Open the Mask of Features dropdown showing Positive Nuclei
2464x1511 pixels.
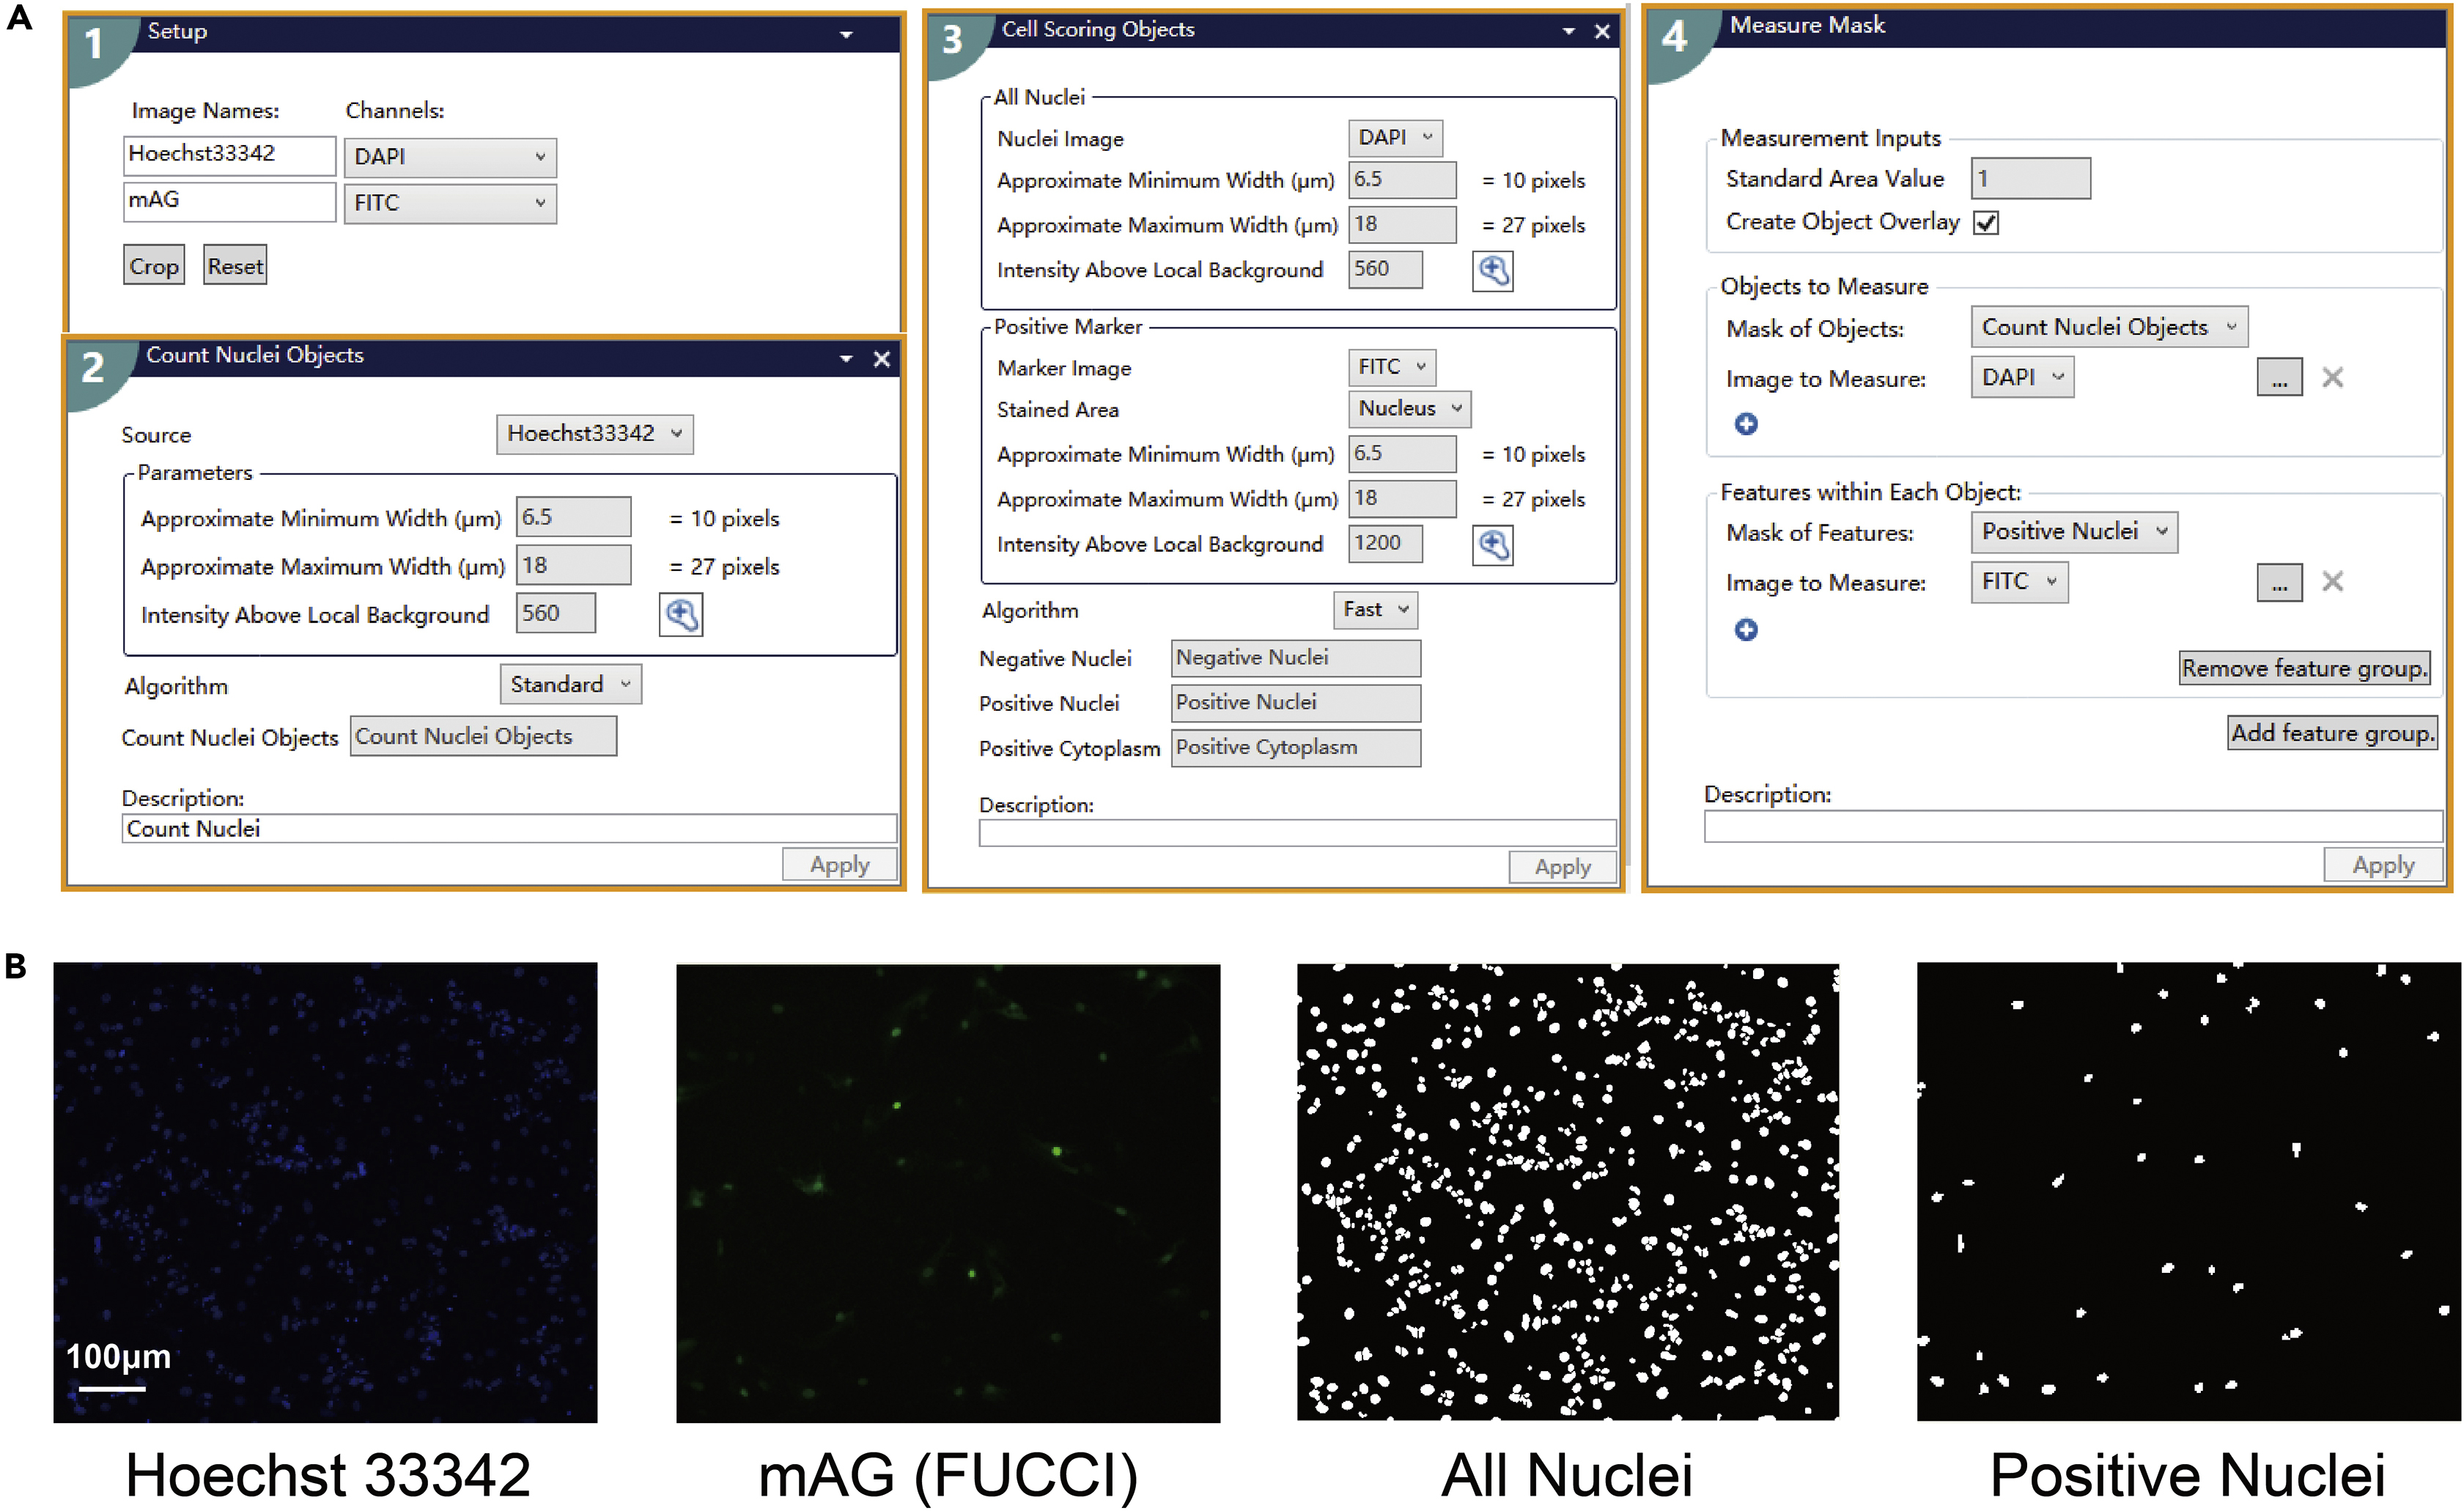(2073, 531)
